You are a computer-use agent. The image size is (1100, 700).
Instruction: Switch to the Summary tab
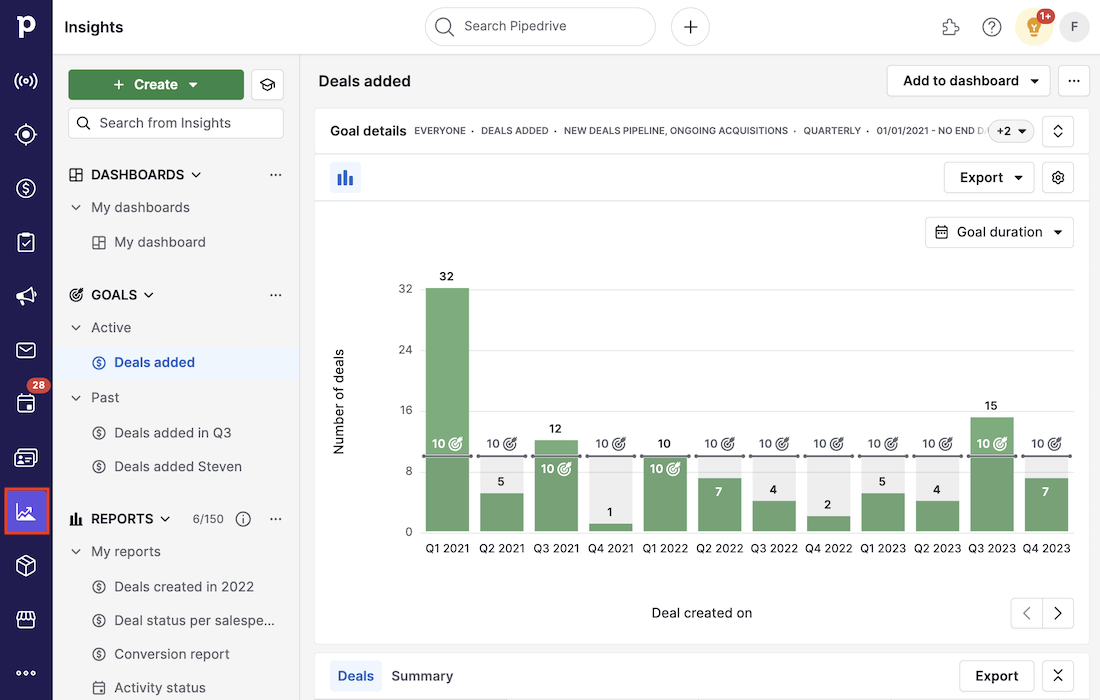(x=422, y=676)
